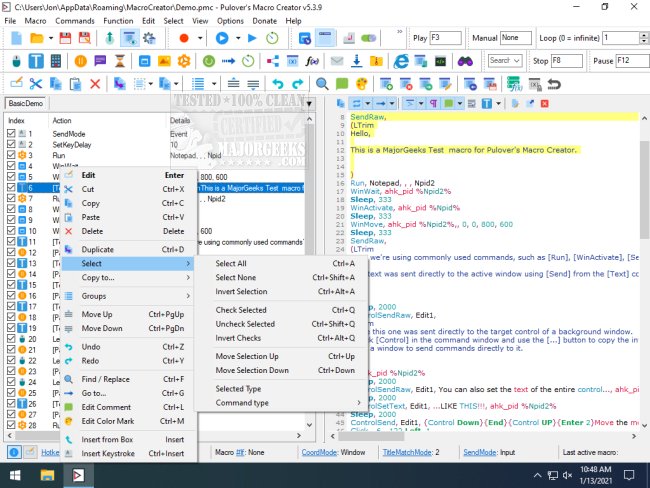This screenshot has width=650, height=488.
Task: Uncheck the row 10 checkbox
Action: [x=12, y=232]
